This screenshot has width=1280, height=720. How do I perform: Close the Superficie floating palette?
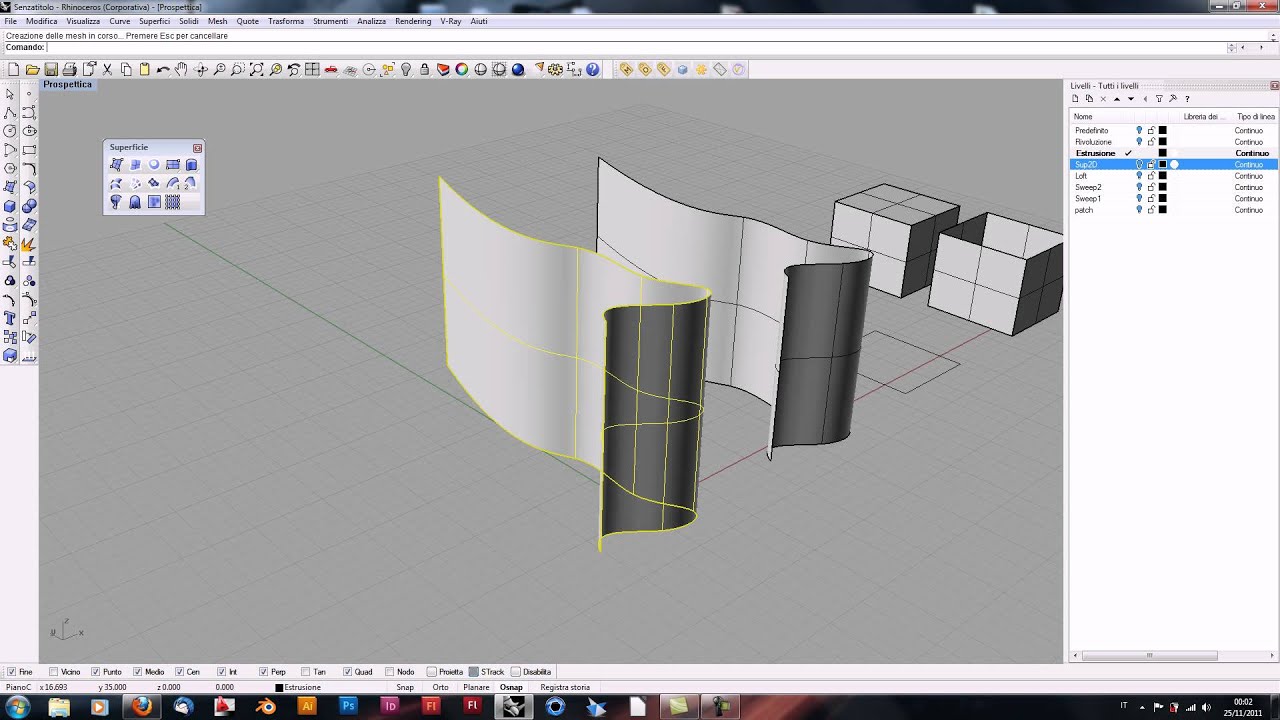[197, 148]
